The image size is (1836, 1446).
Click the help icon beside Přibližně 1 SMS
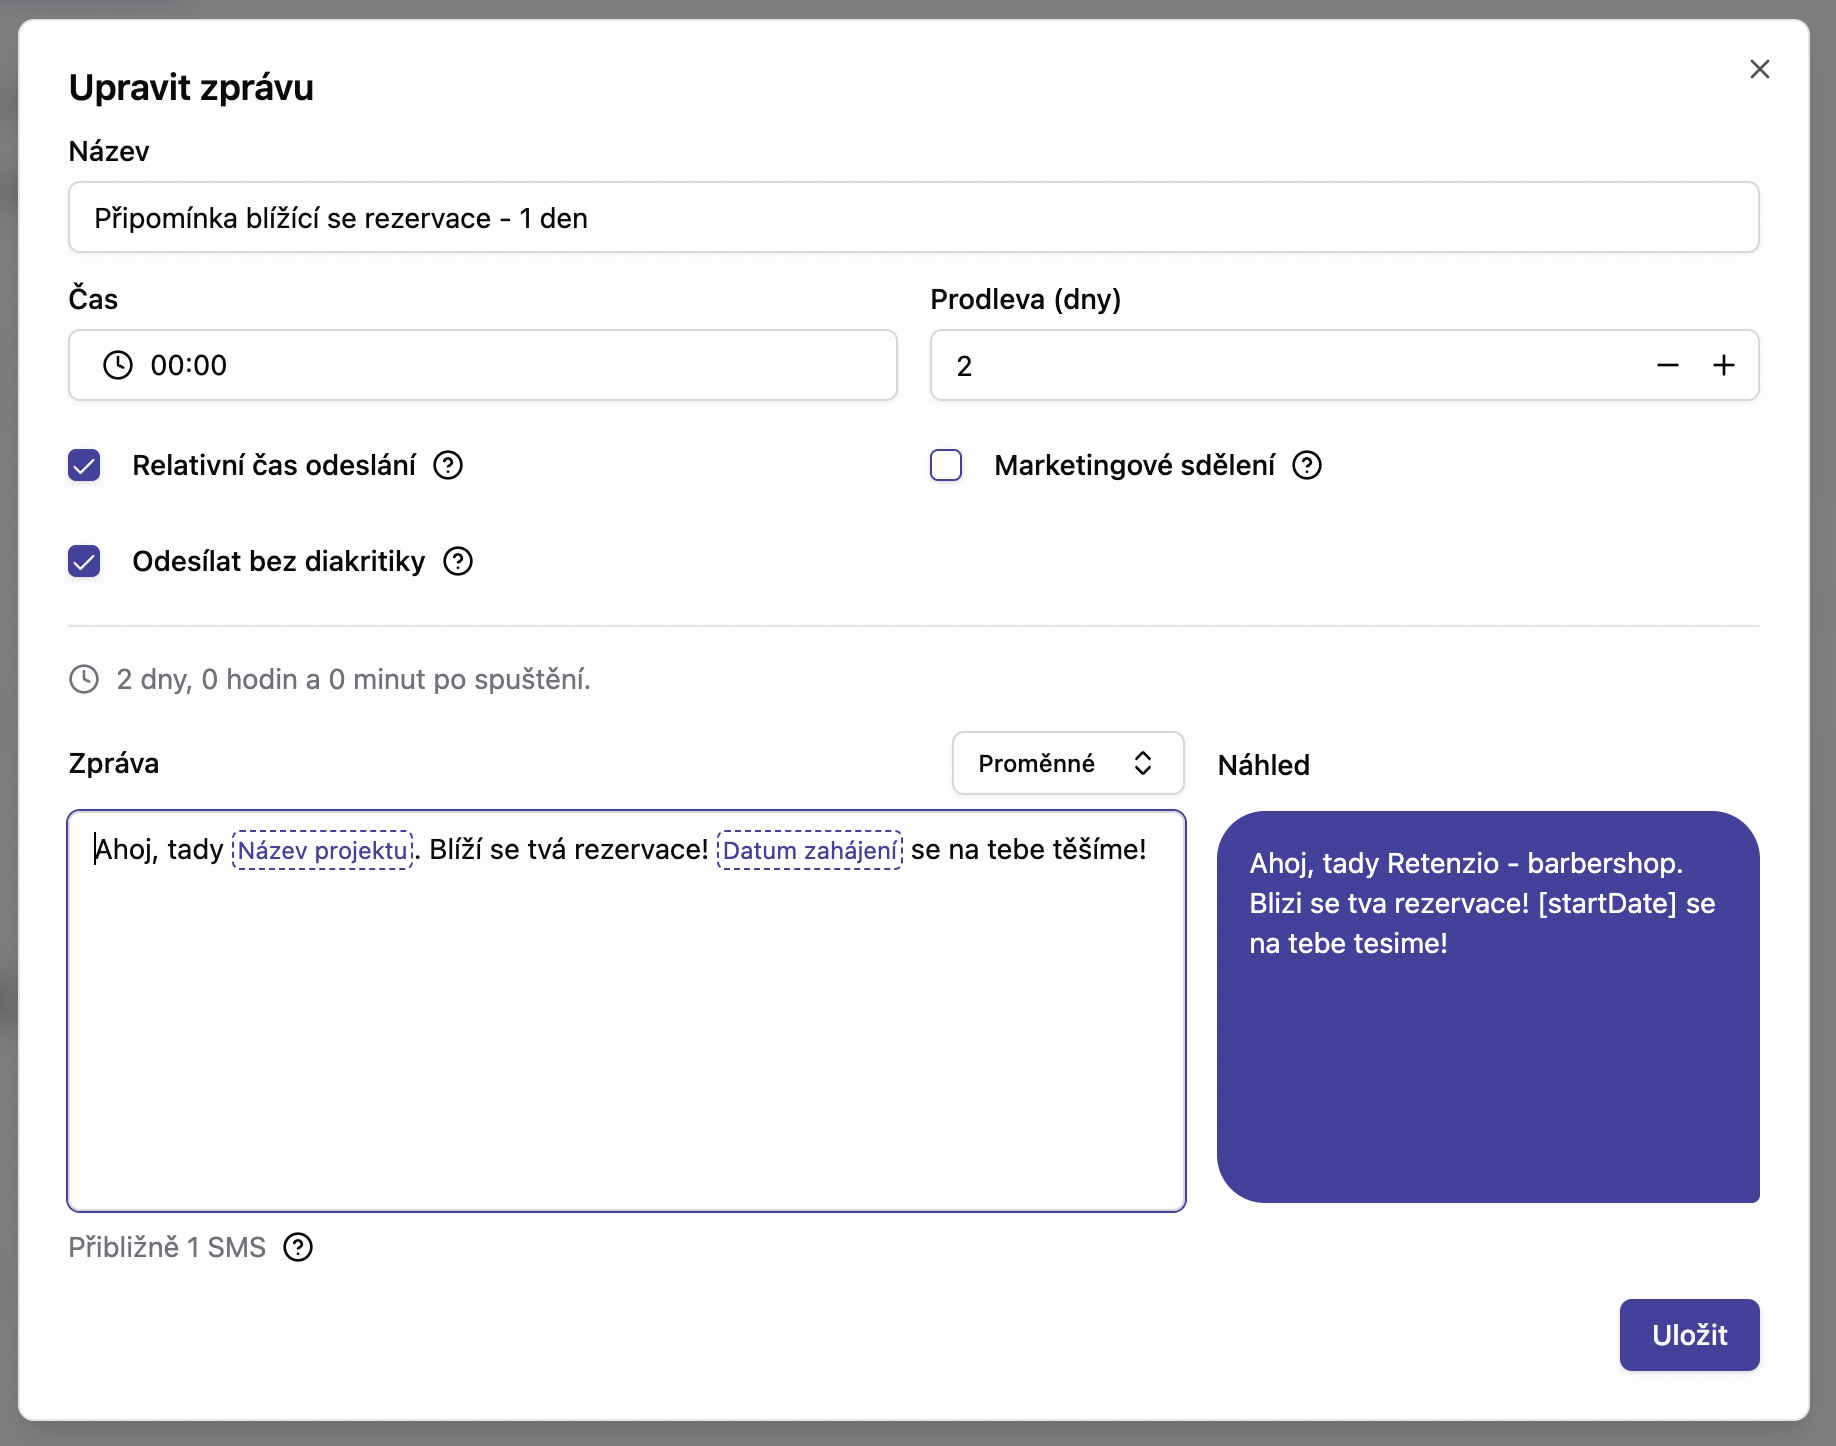click(298, 1247)
